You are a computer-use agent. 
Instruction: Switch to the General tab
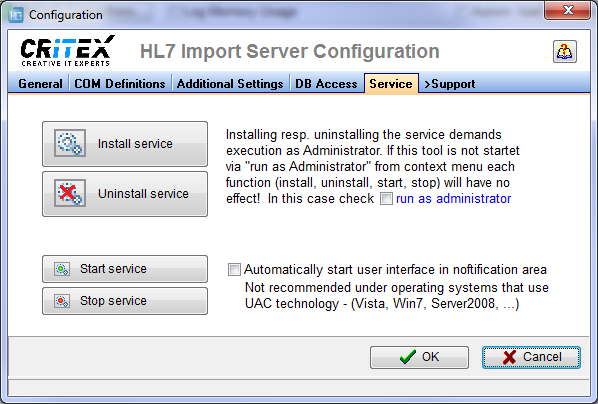pyautogui.click(x=40, y=84)
